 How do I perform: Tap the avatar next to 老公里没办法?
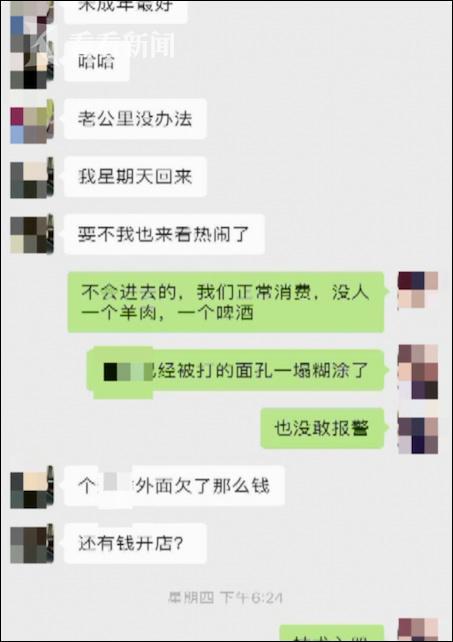click(32, 122)
